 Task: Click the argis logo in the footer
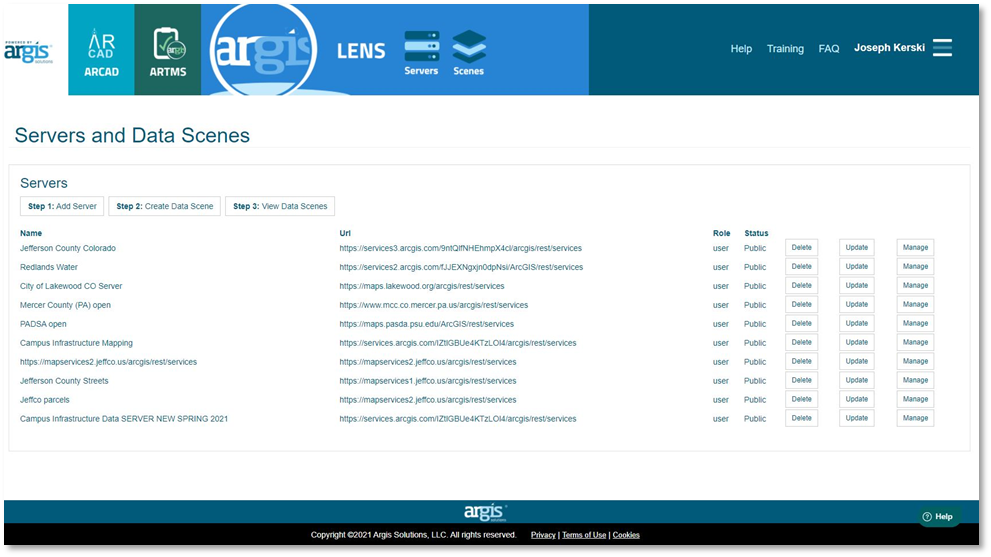(485, 512)
